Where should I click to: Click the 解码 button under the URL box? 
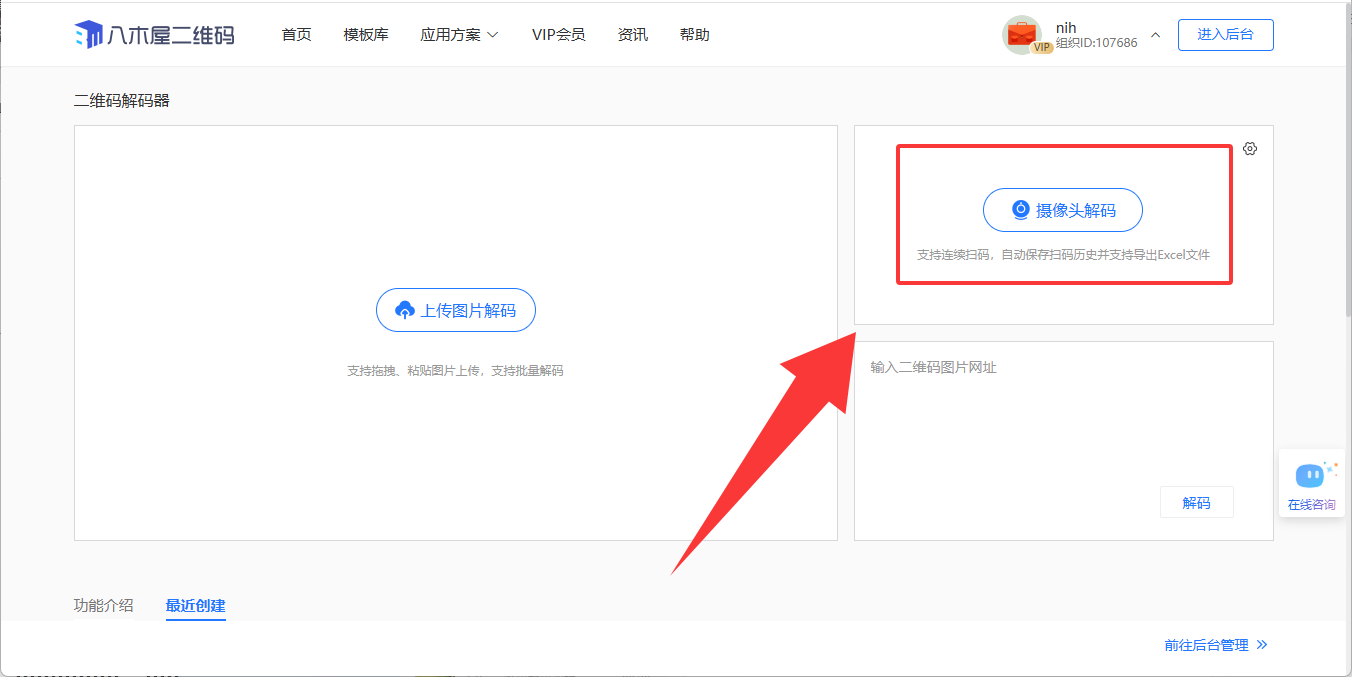1196,502
